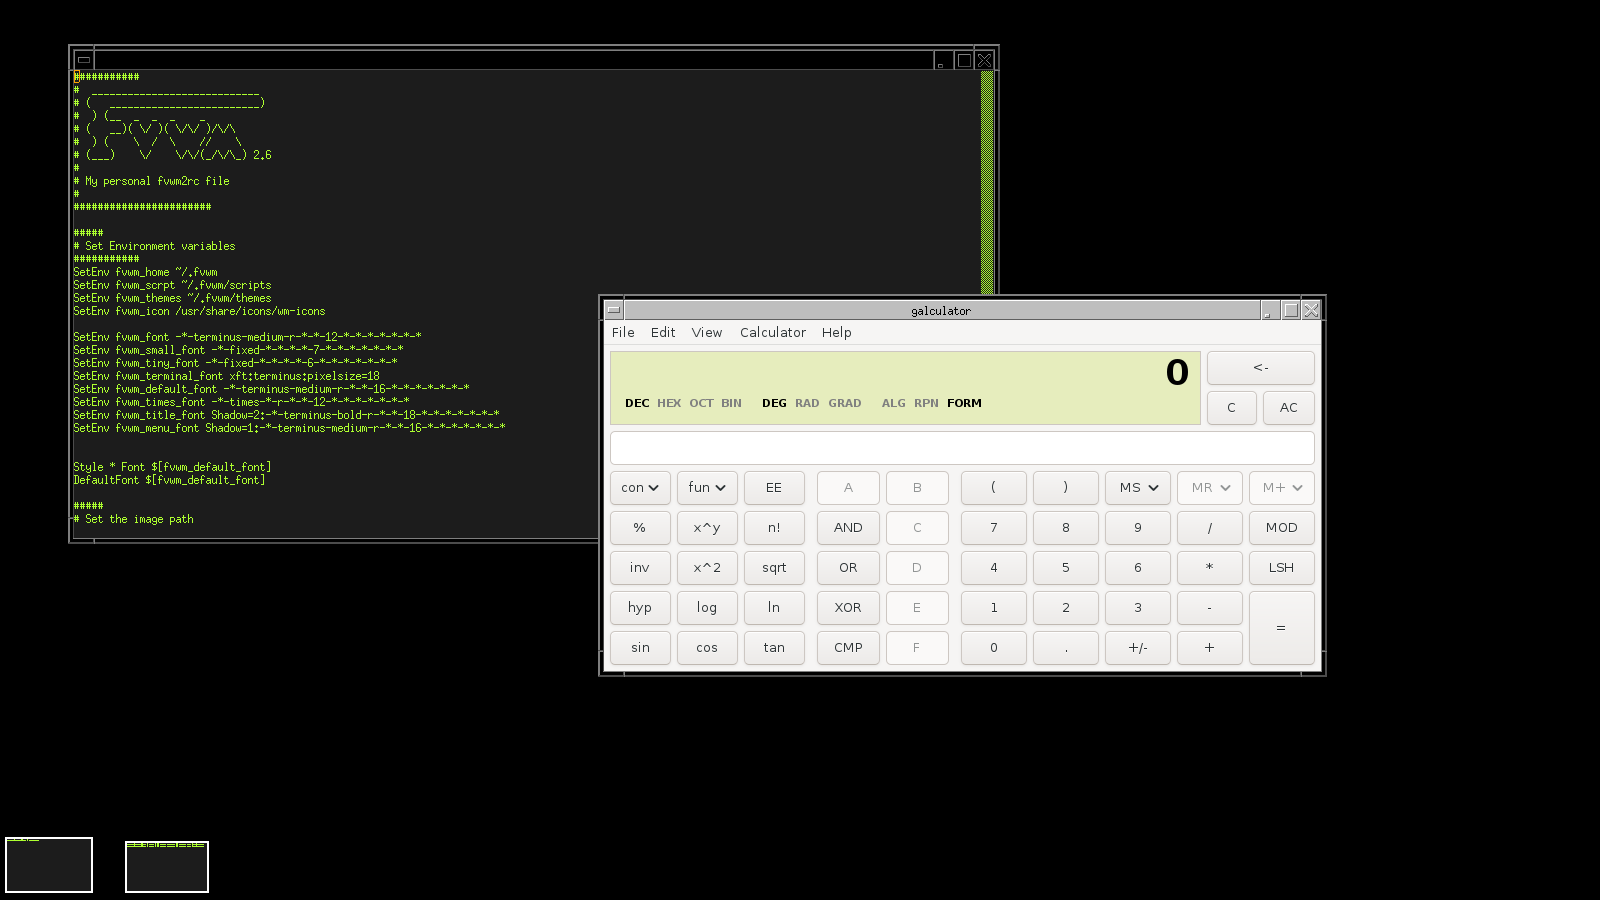1600x900 pixels.
Task: Click the square root sqrt key
Action: coord(774,568)
